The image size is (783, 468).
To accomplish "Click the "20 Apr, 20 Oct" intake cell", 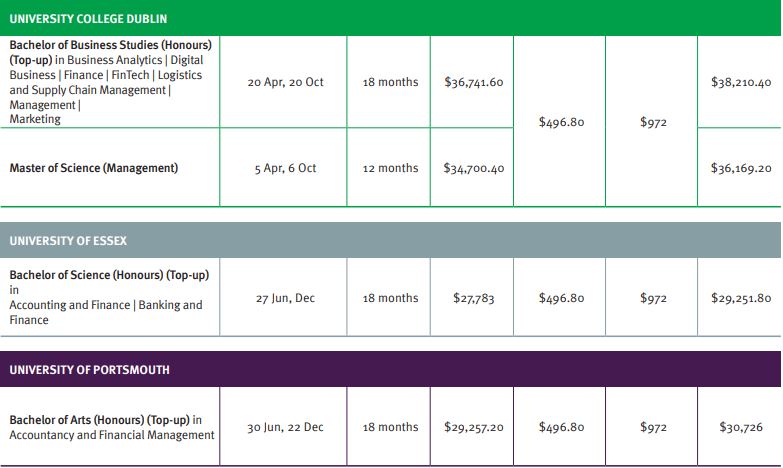I will pyautogui.click(x=285, y=82).
